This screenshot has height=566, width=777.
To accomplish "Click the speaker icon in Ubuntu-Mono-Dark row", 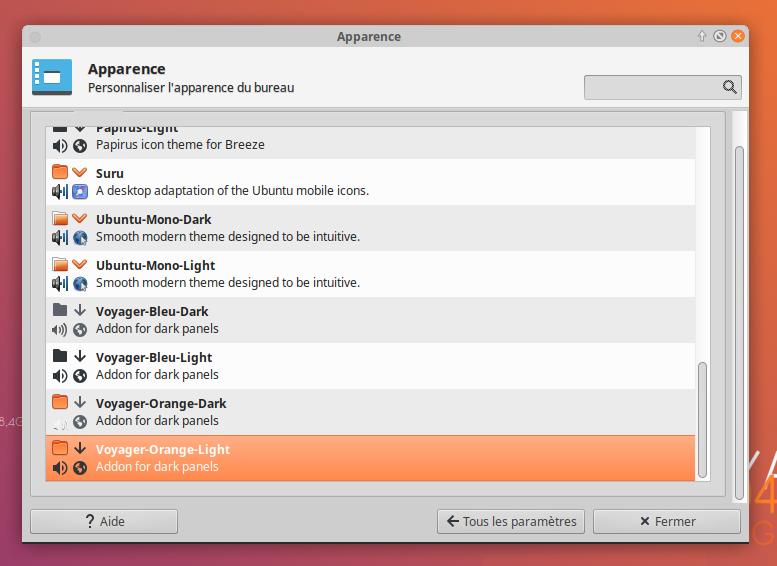I will pyautogui.click(x=59, y=237).
